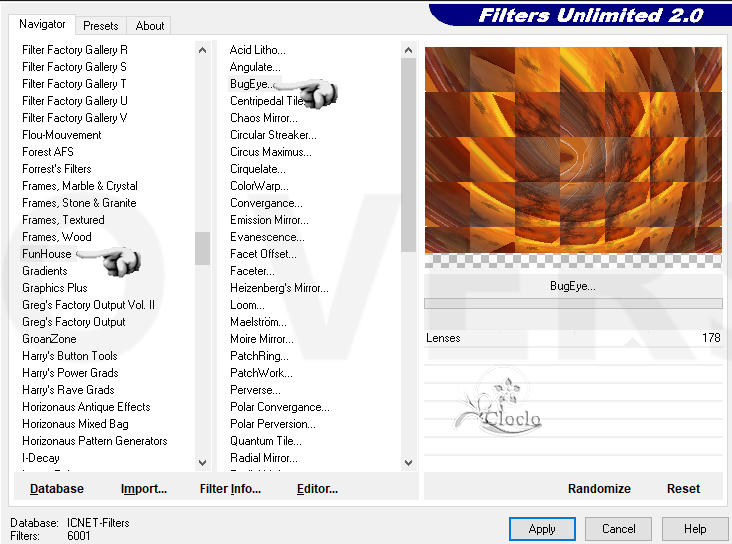The image size is (732, 544).
Task: Open the About tab
Action: (x=149, y=26)
